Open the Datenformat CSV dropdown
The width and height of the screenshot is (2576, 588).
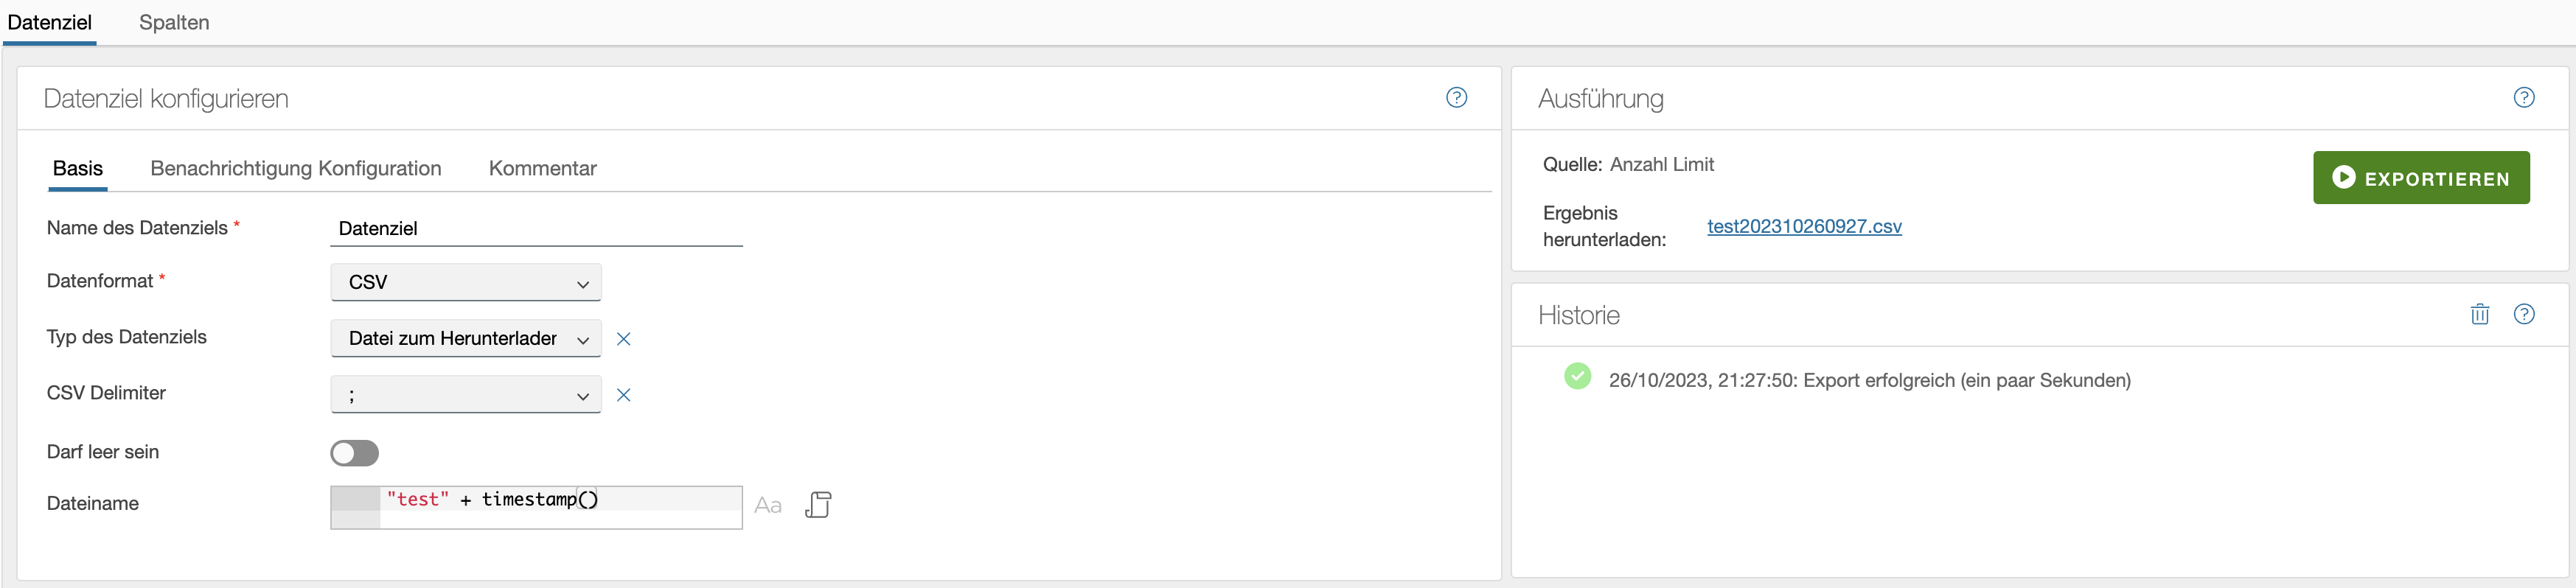click(x=465, y=282)
